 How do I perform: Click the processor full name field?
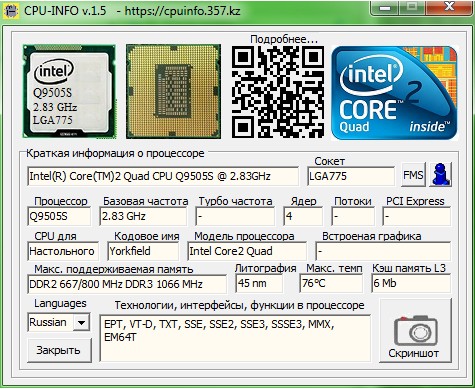(163, 176)
